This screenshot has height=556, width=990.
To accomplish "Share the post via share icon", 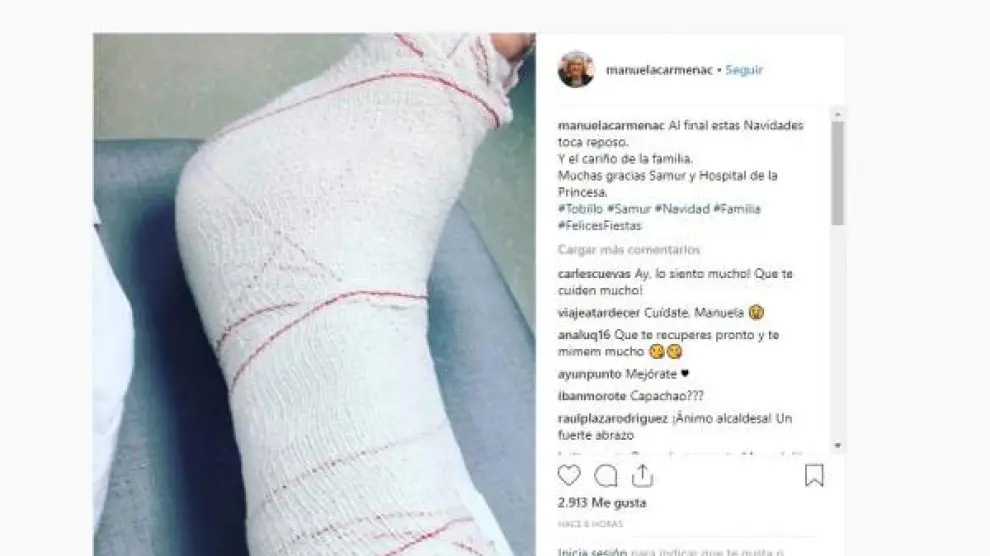I will tap(642, 475).
